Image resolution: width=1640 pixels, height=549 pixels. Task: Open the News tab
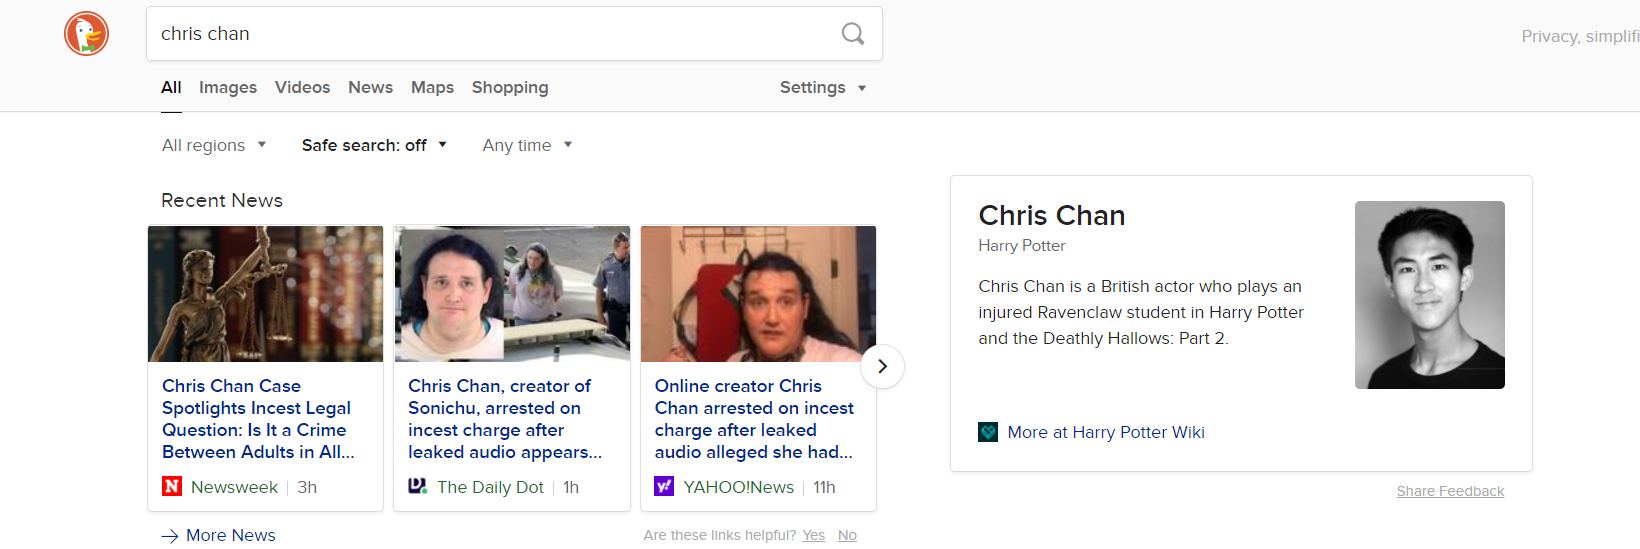(370, 88)
